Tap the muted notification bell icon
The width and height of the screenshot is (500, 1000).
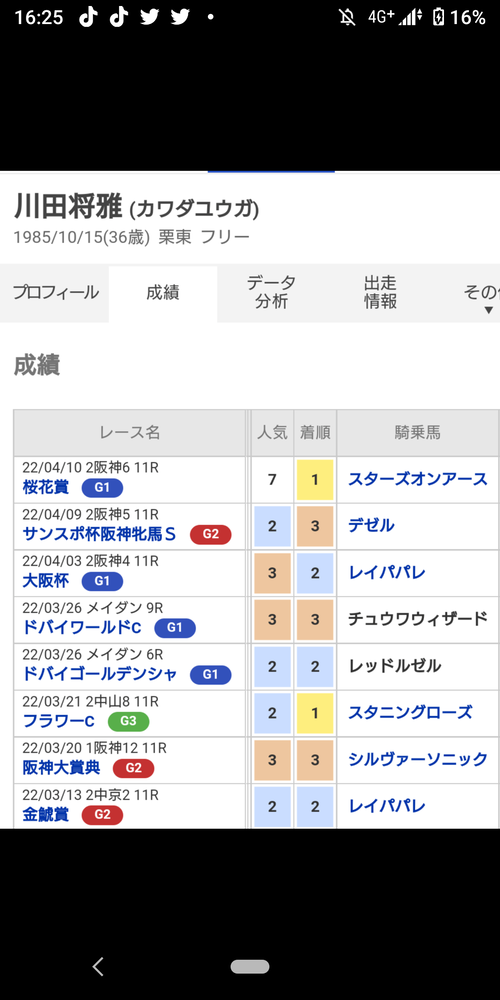(x=347, y=17)
